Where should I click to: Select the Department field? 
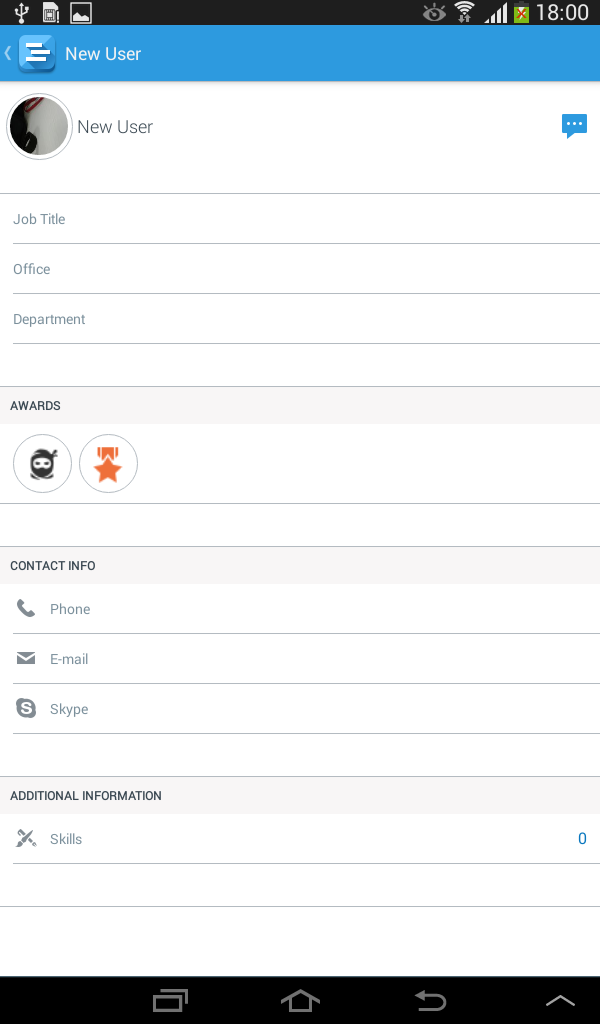pyautogui.click(x=306, y=319)
